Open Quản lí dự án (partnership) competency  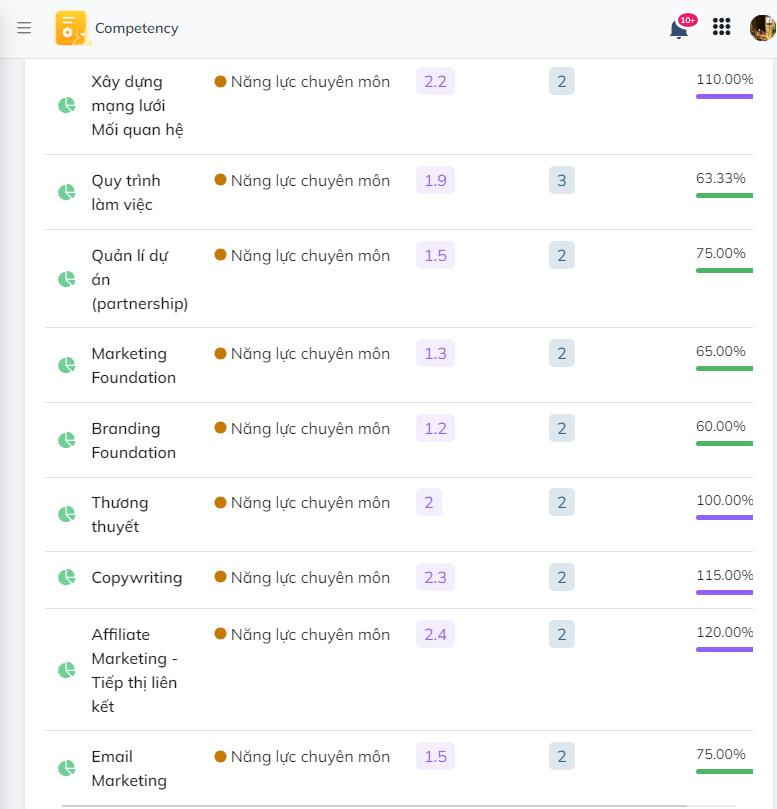pyautogui.click(x=139, y=279)
